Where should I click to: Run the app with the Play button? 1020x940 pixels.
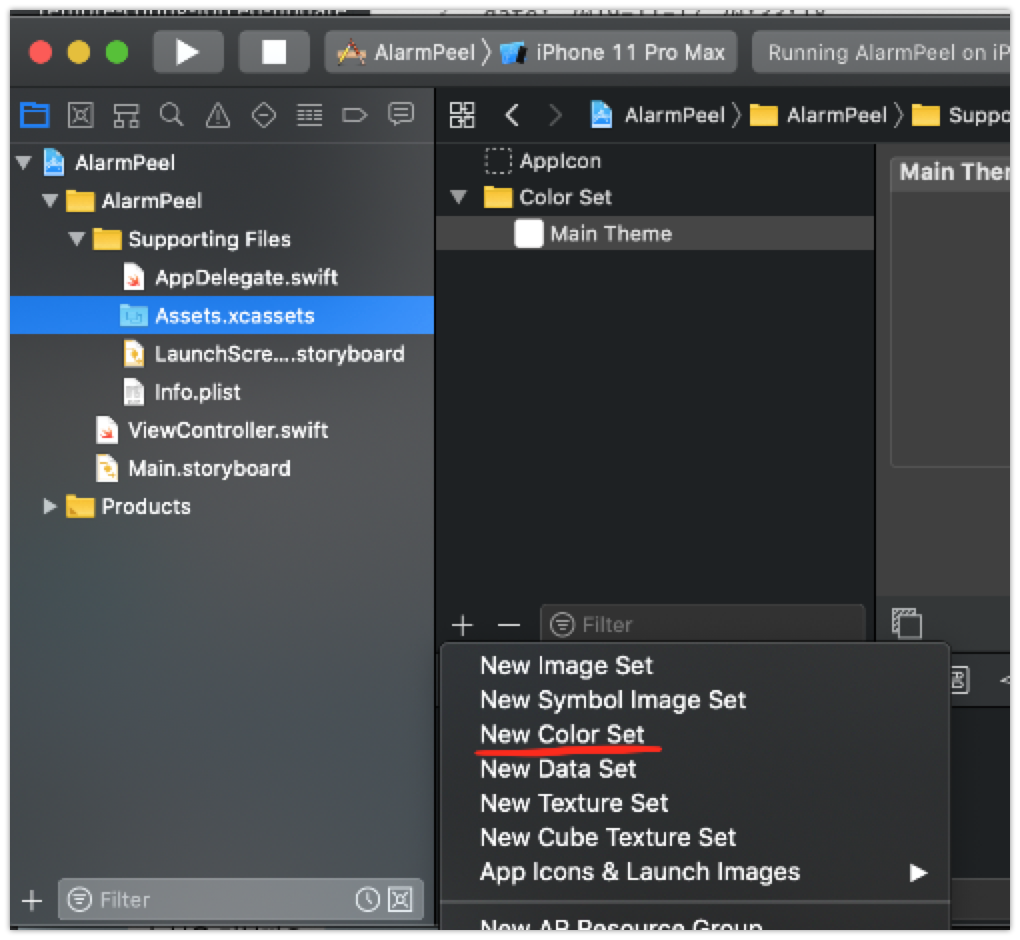(188, 52)
